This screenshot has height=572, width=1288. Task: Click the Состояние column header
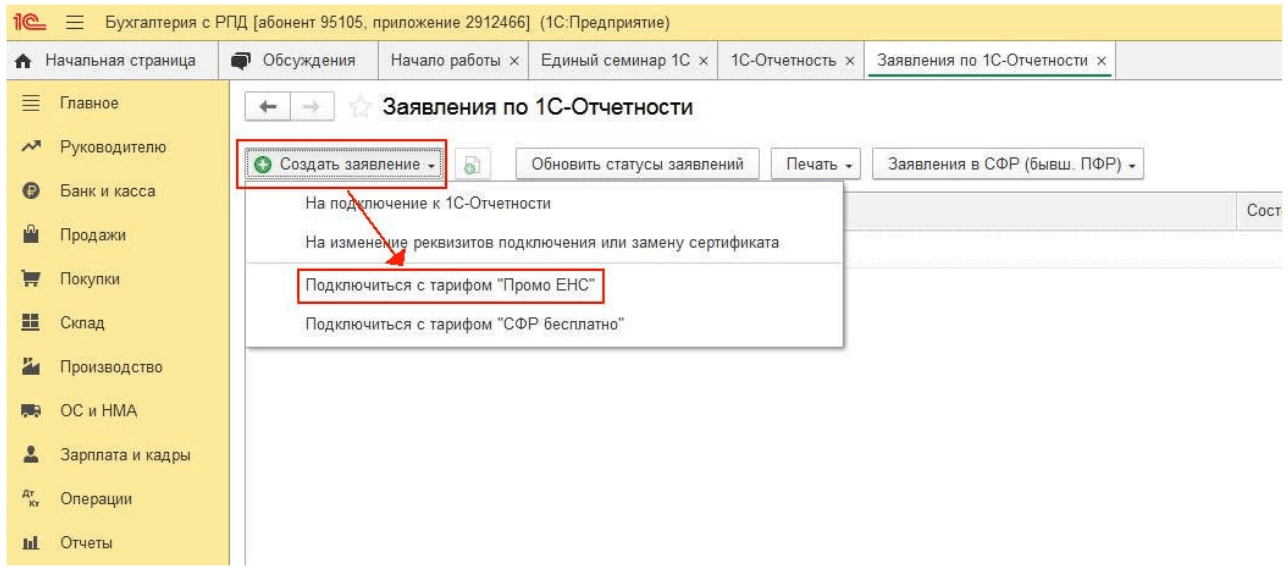1261,212
